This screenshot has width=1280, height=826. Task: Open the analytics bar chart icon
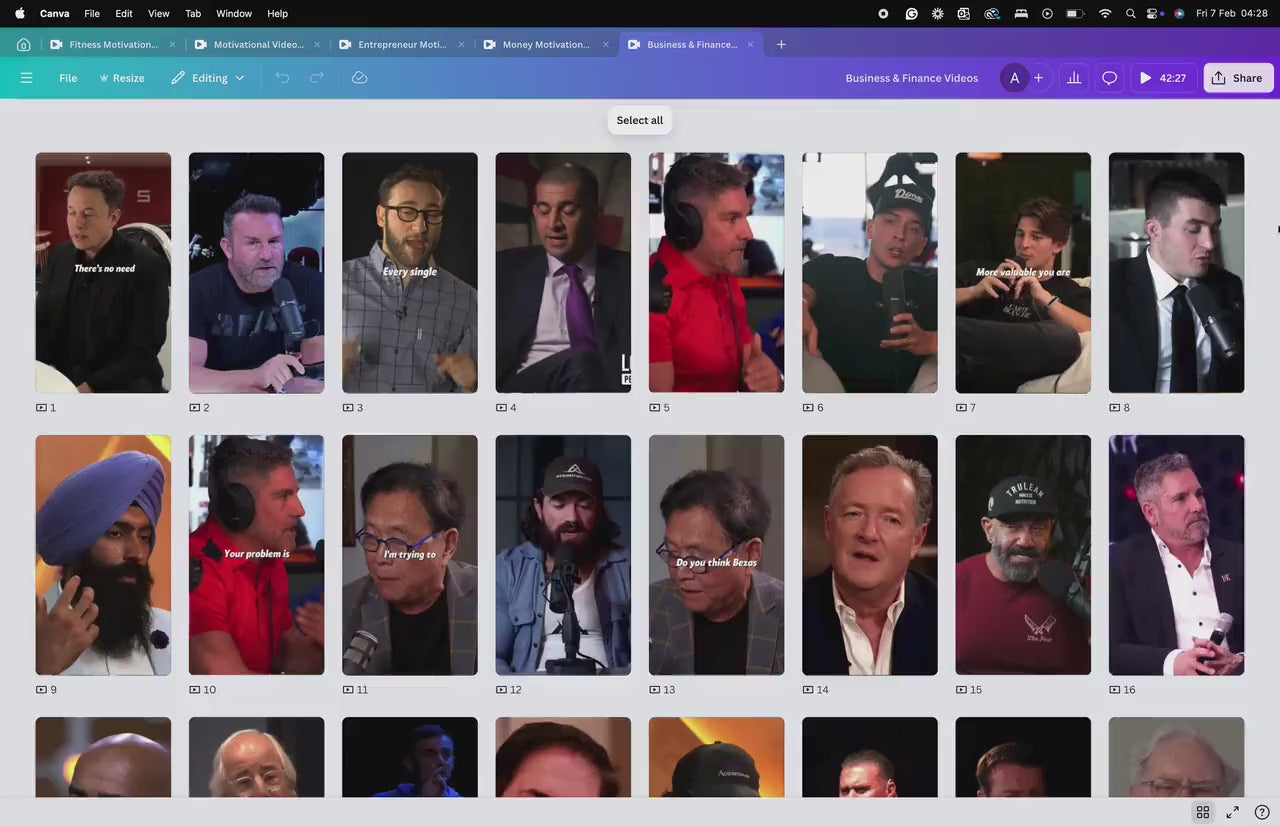(x=1074, y=78)
